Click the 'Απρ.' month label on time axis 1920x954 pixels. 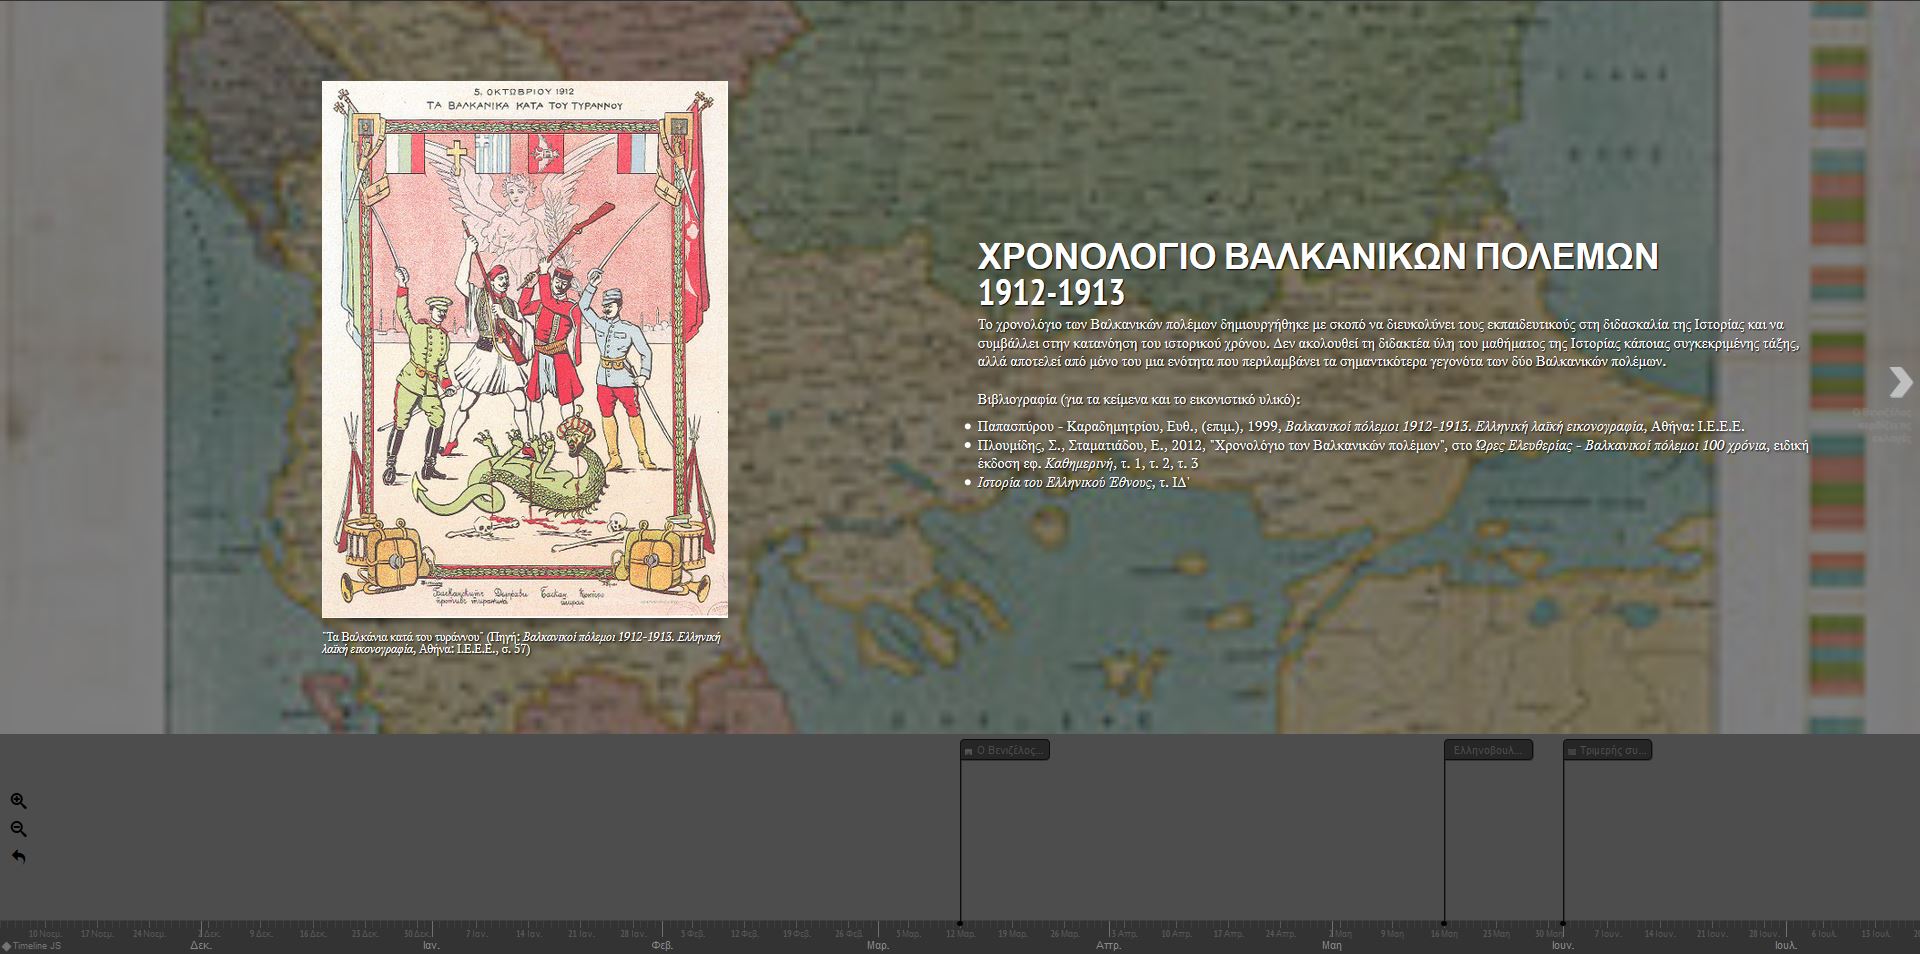click(1108, 945)
